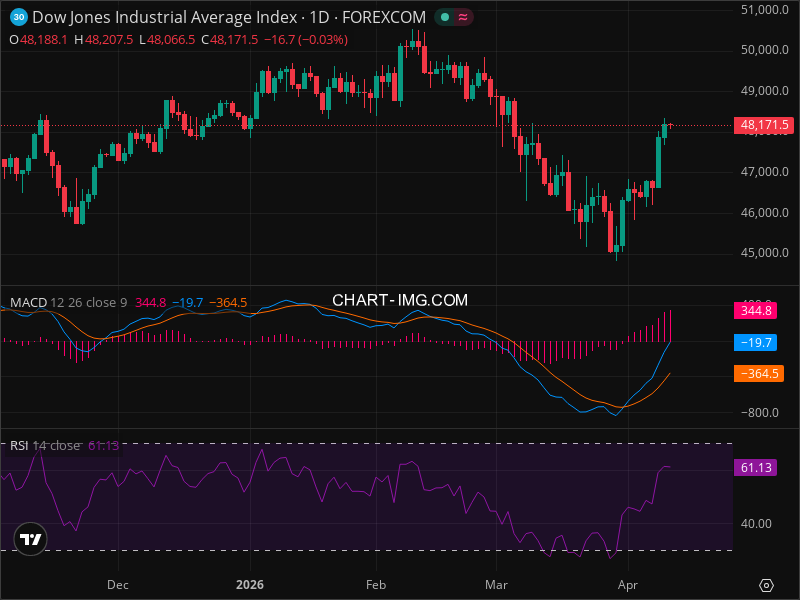The image size is (800, 600).
Task: Click the RSI value label 61.13
Action: click(756, 467)
